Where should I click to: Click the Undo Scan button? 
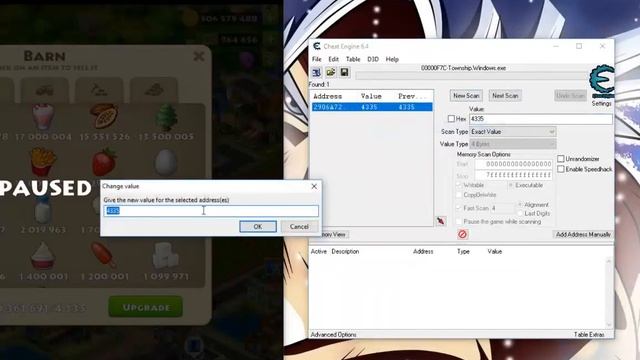point(570,96)
